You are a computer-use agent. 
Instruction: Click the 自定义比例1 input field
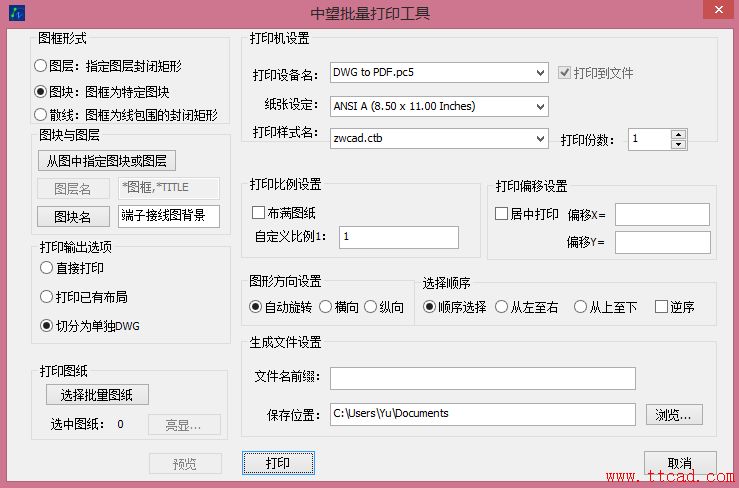(x=399, y=237)
